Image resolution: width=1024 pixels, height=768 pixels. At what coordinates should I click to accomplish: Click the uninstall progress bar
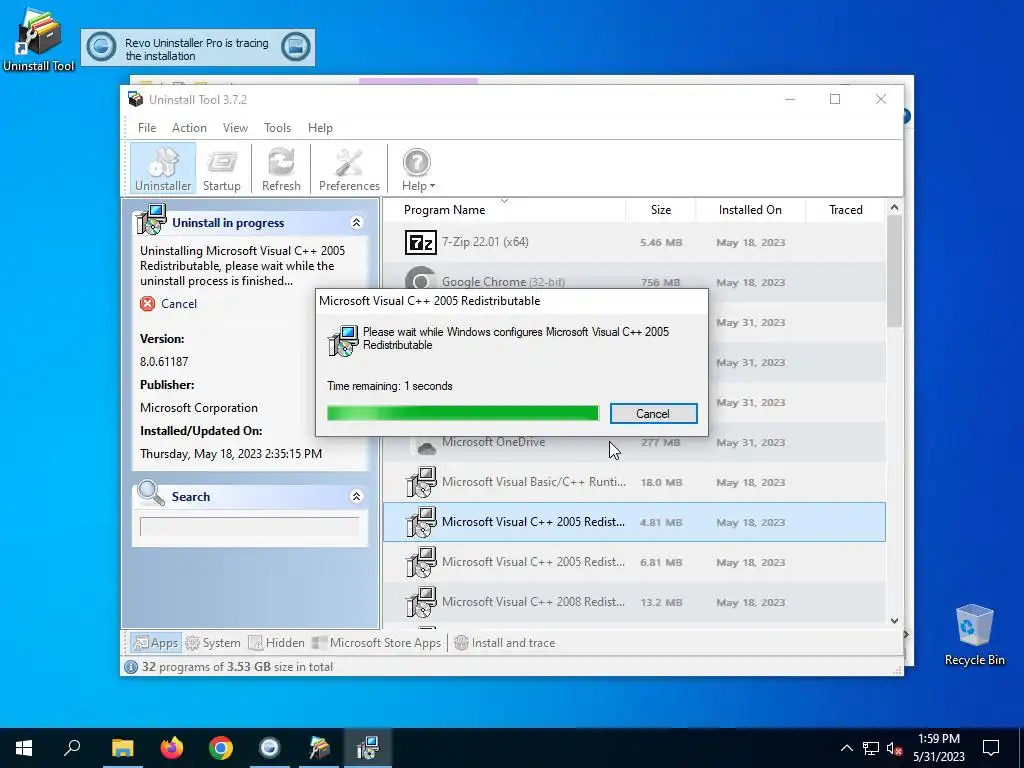point(463,413)
